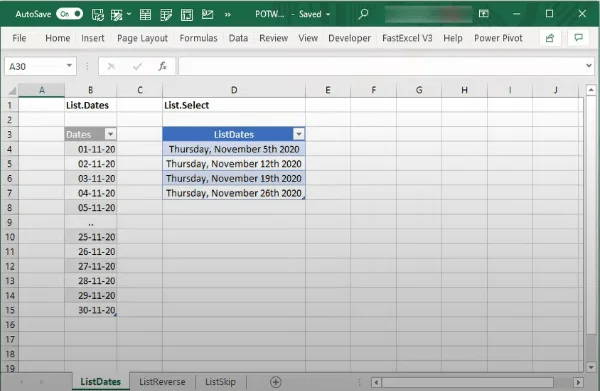Image resolution: width=600 pixels, height=391 pixels.
Task: Toggle the AutoSave switch
Action: click(x=69, y=14)
